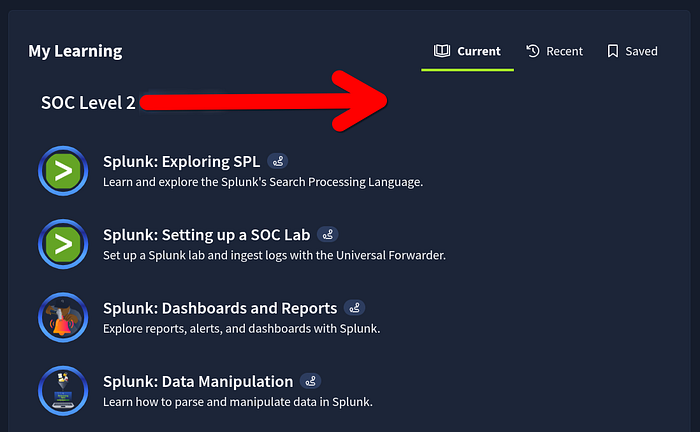Open the Splunk: Data Manipulation title

click(x=198, y=382)
